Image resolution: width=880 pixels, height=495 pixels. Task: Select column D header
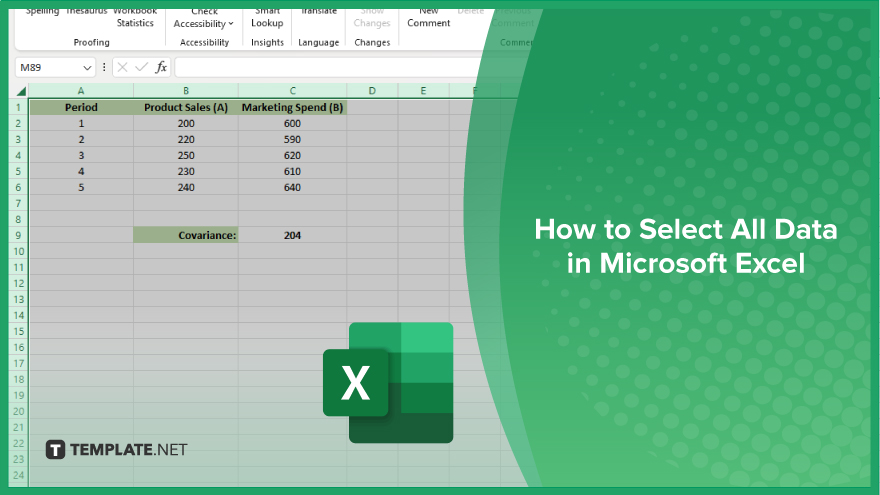click(372, 90)
